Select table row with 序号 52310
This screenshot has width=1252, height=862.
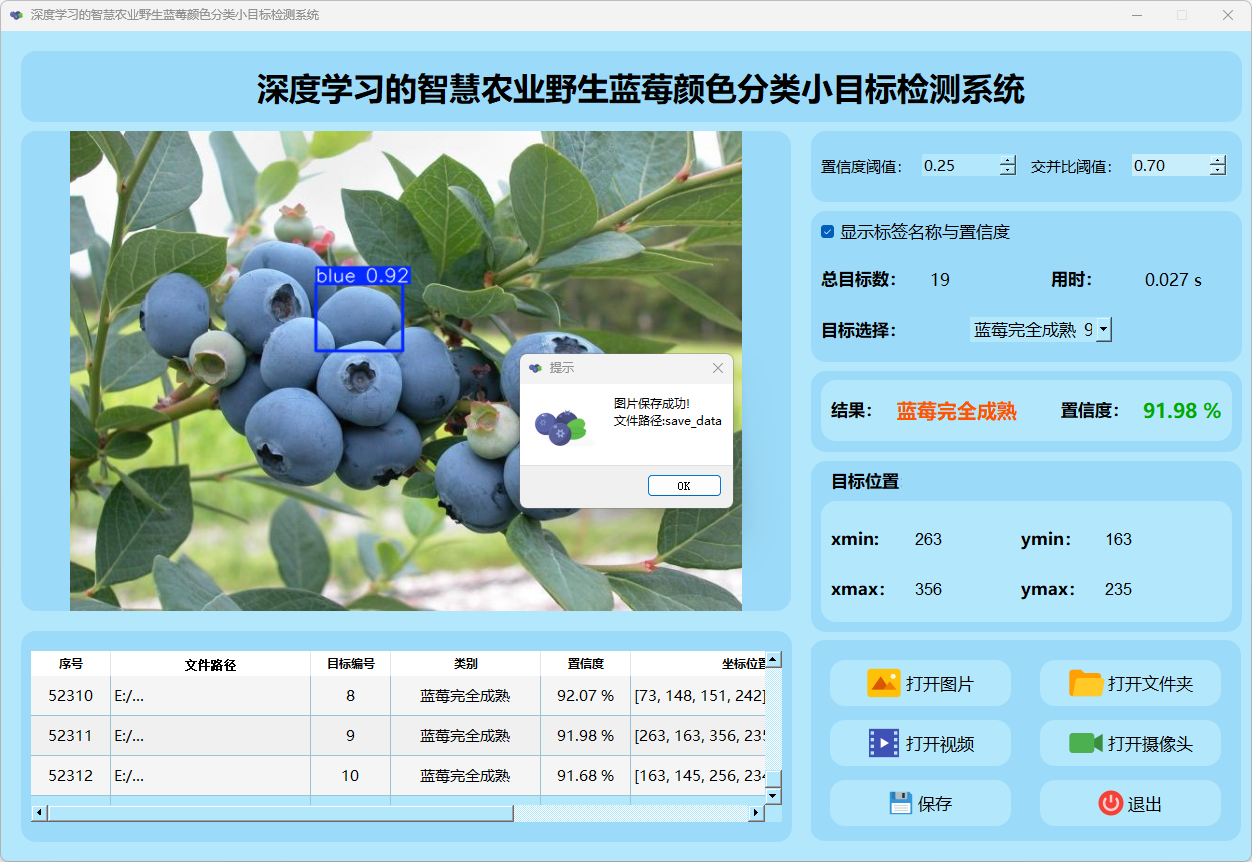pyautogui.click(x=398, y=696)
